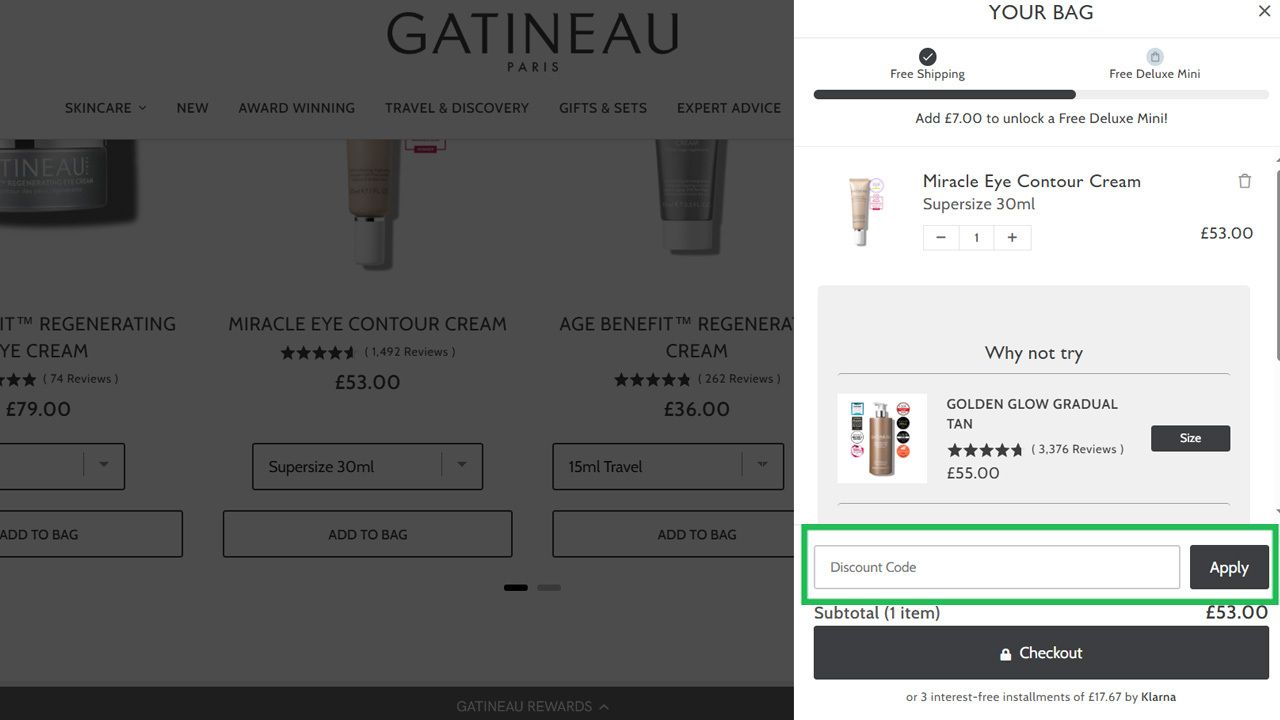
Task: Open the Golden Glow Gradual Tan product link
Action: pos(1032,413)
